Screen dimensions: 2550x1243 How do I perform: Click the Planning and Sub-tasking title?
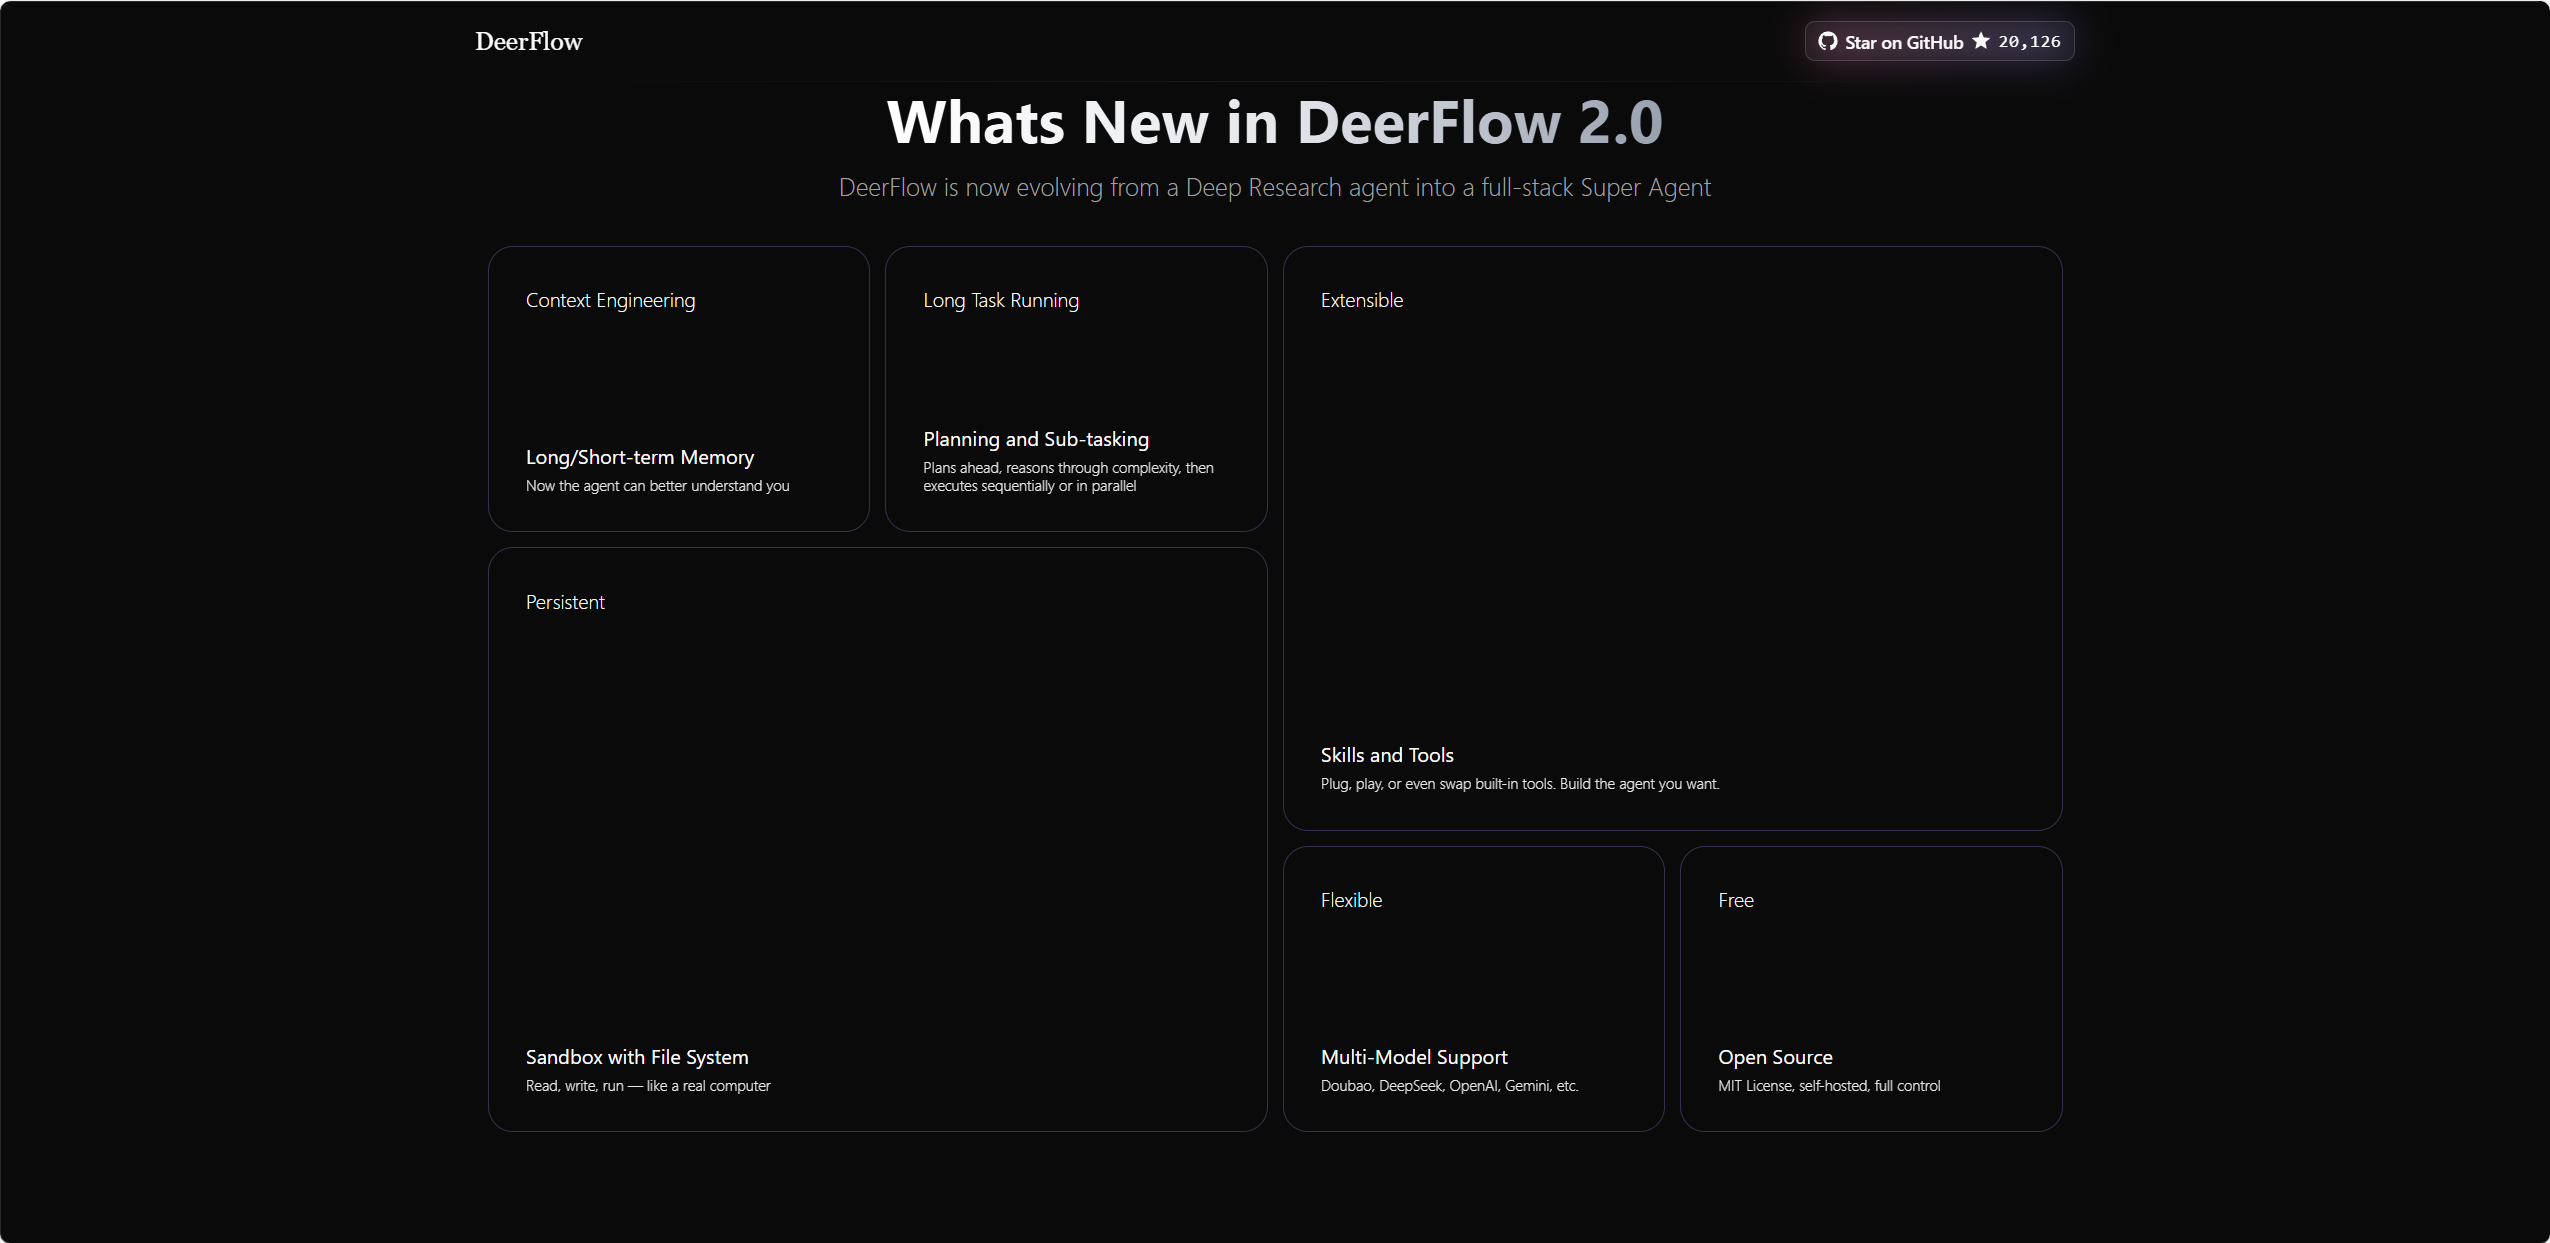(x=1036, y=439)
